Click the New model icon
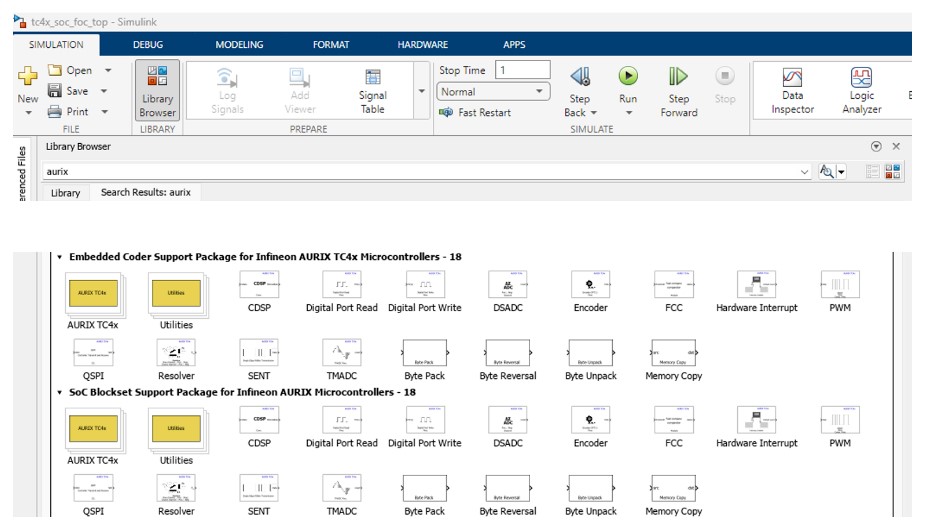The height and width of the screenshot is (531, 928). click(x=27, y=76)
